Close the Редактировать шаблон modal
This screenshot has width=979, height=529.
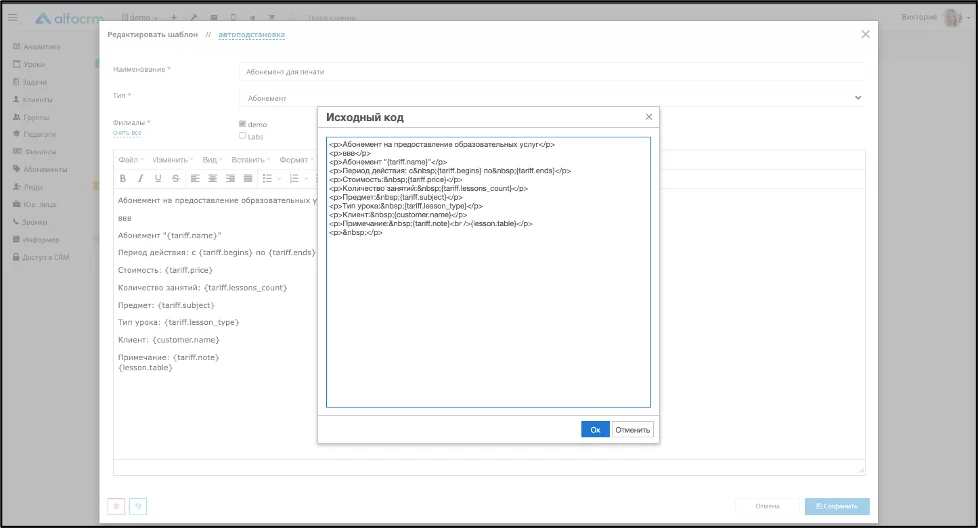pyautogui.click(x=865, y=34)
